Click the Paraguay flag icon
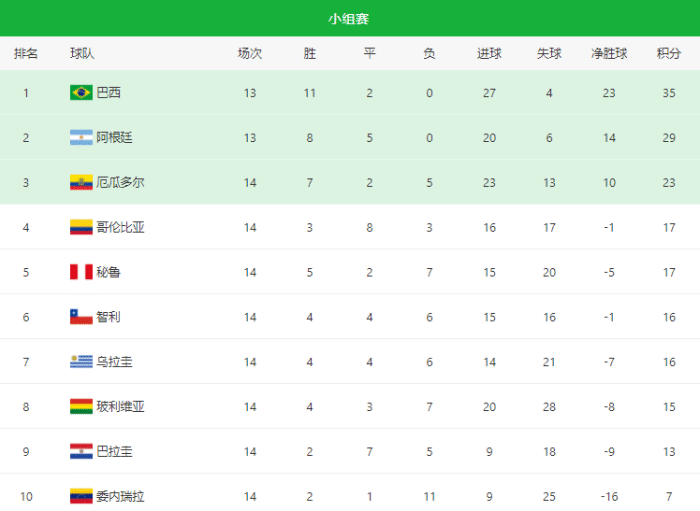 click(x=81, y=451)
